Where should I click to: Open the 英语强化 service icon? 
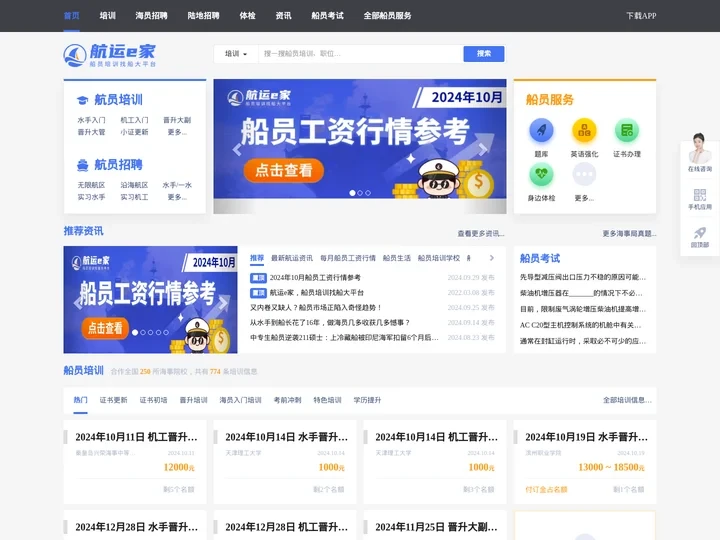coord(584,130)
